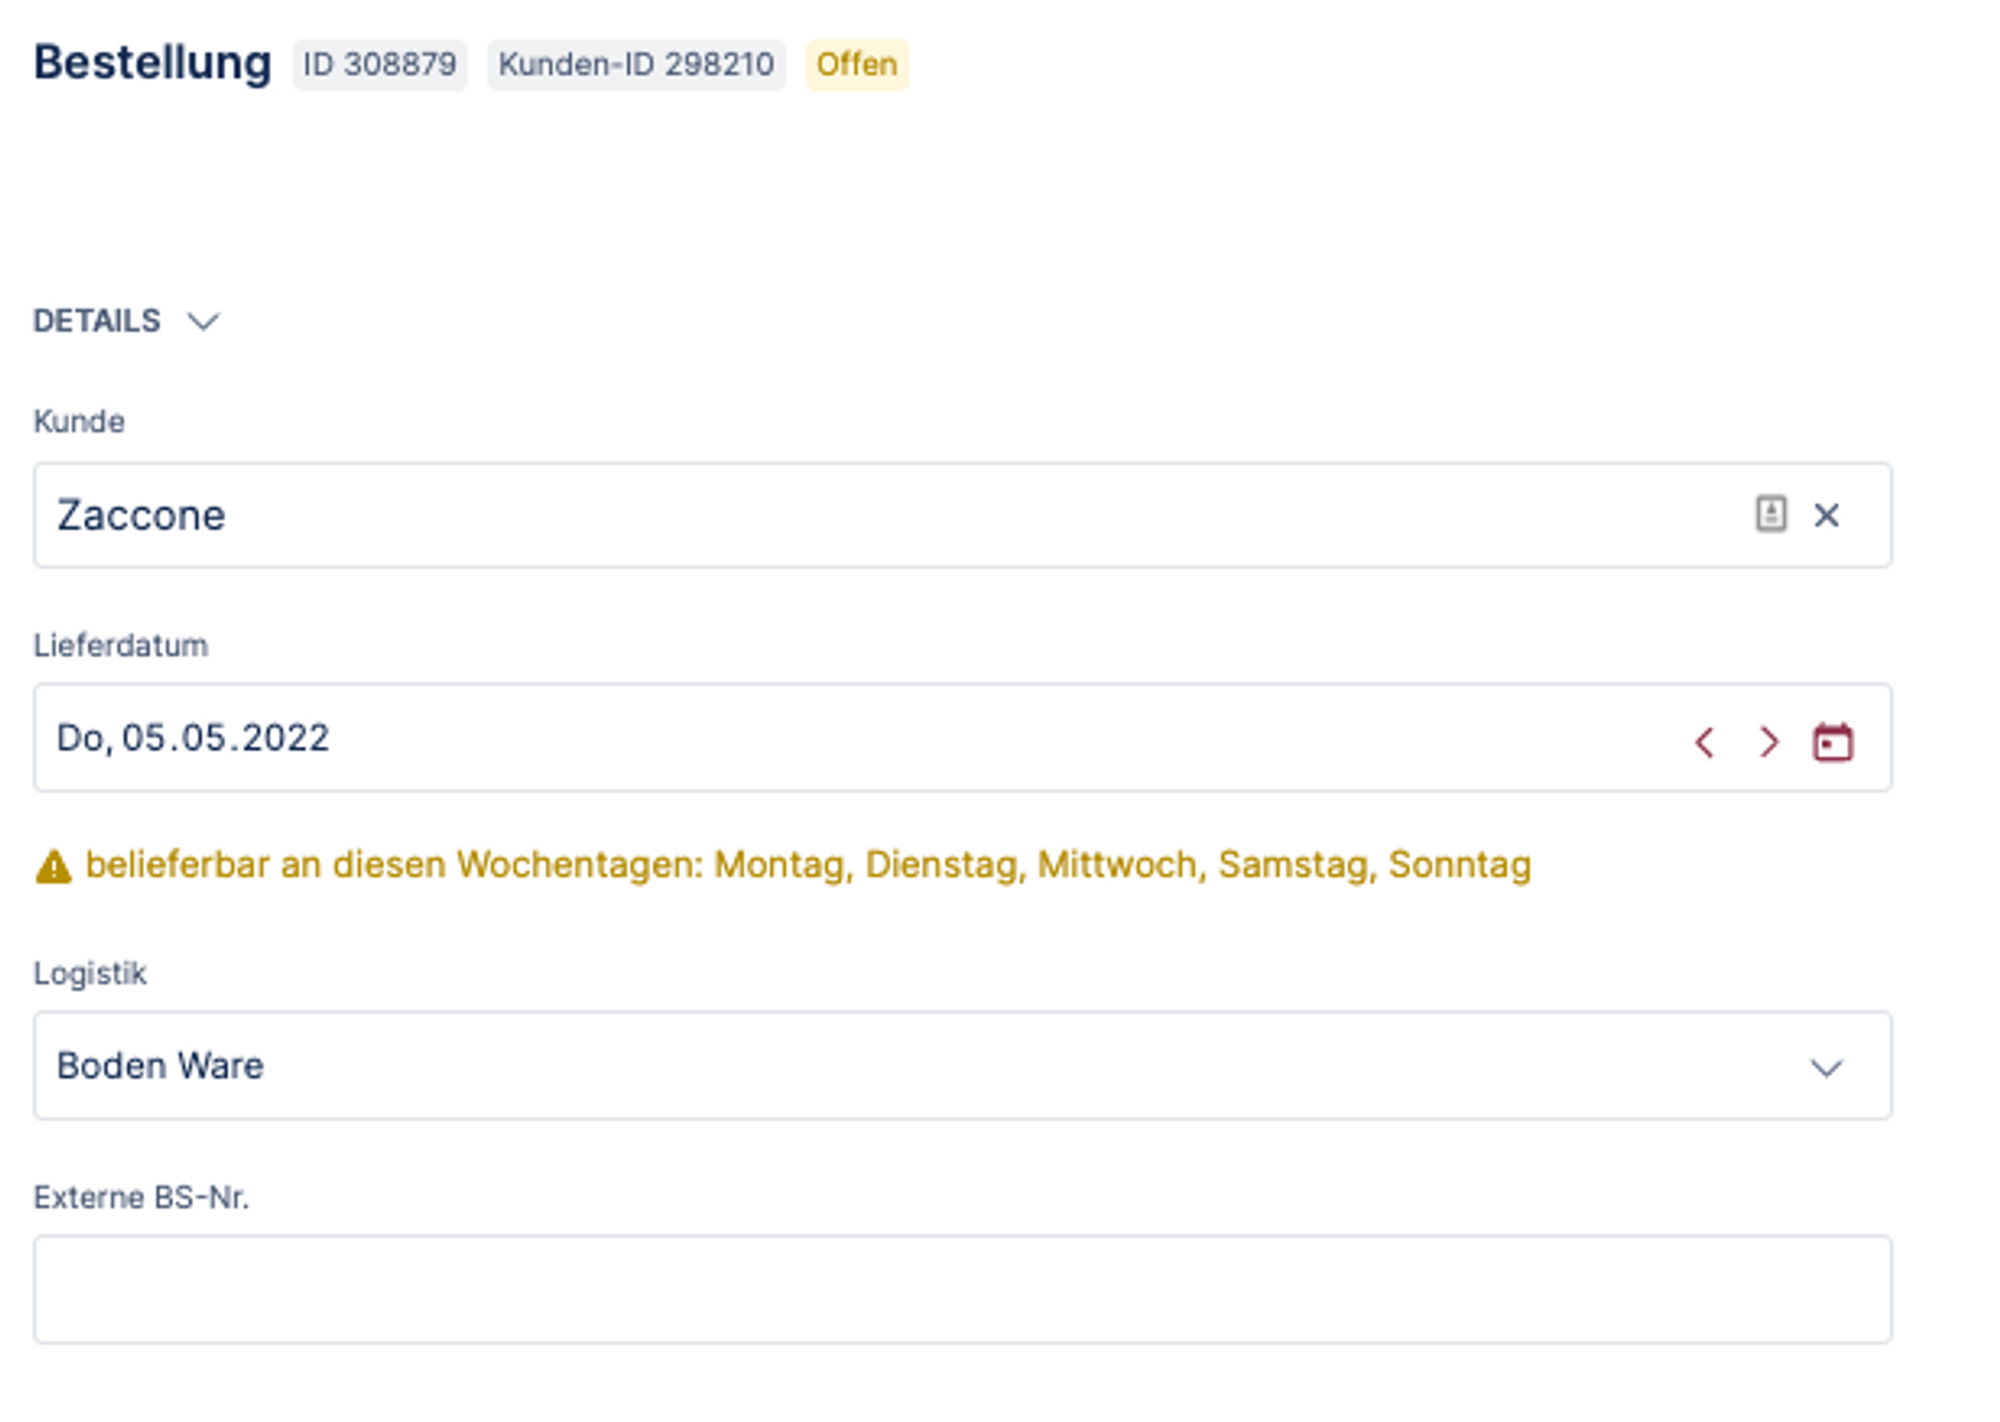Click the ID 308879 badge
Viewport: 2000px width, 1422px height.
(379, 65)
